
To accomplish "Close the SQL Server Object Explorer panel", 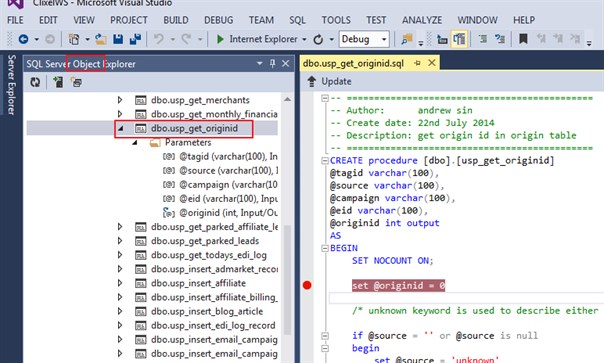I will tap(285, 64).
